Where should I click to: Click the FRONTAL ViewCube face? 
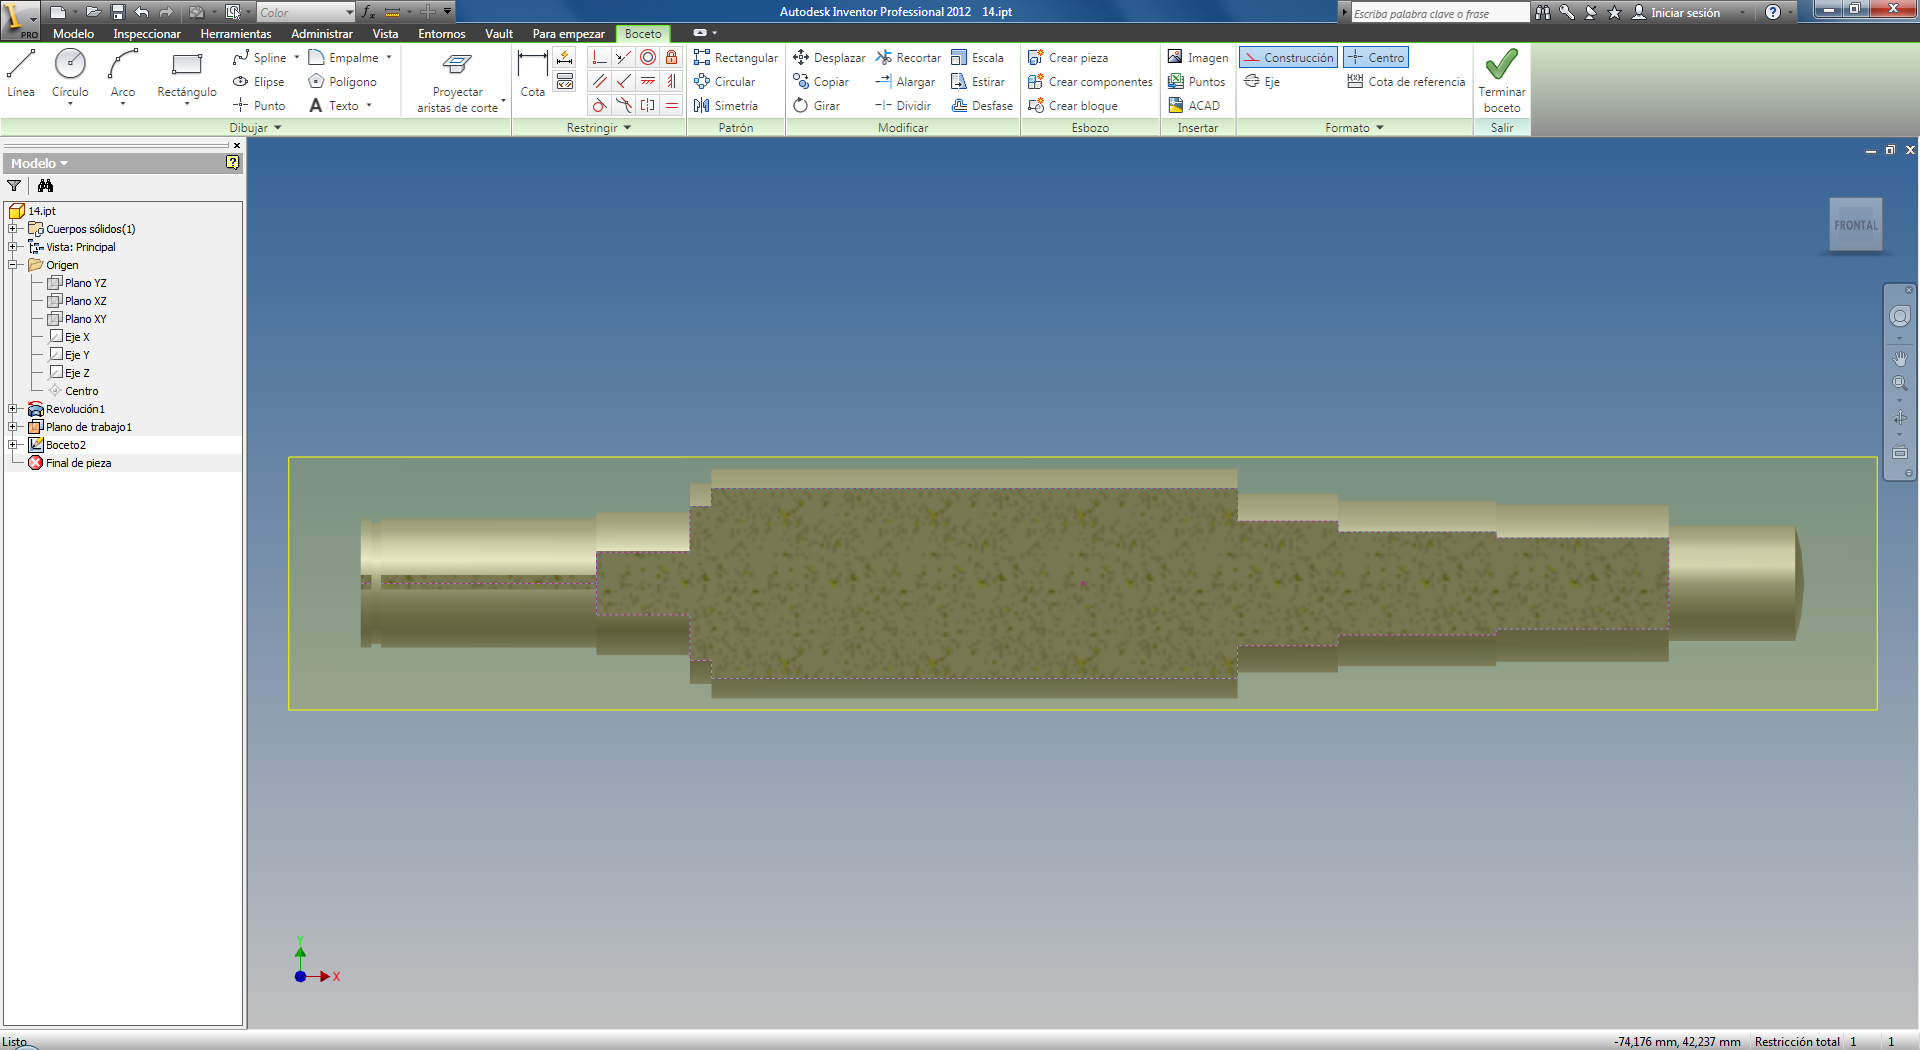[1856, 226]
